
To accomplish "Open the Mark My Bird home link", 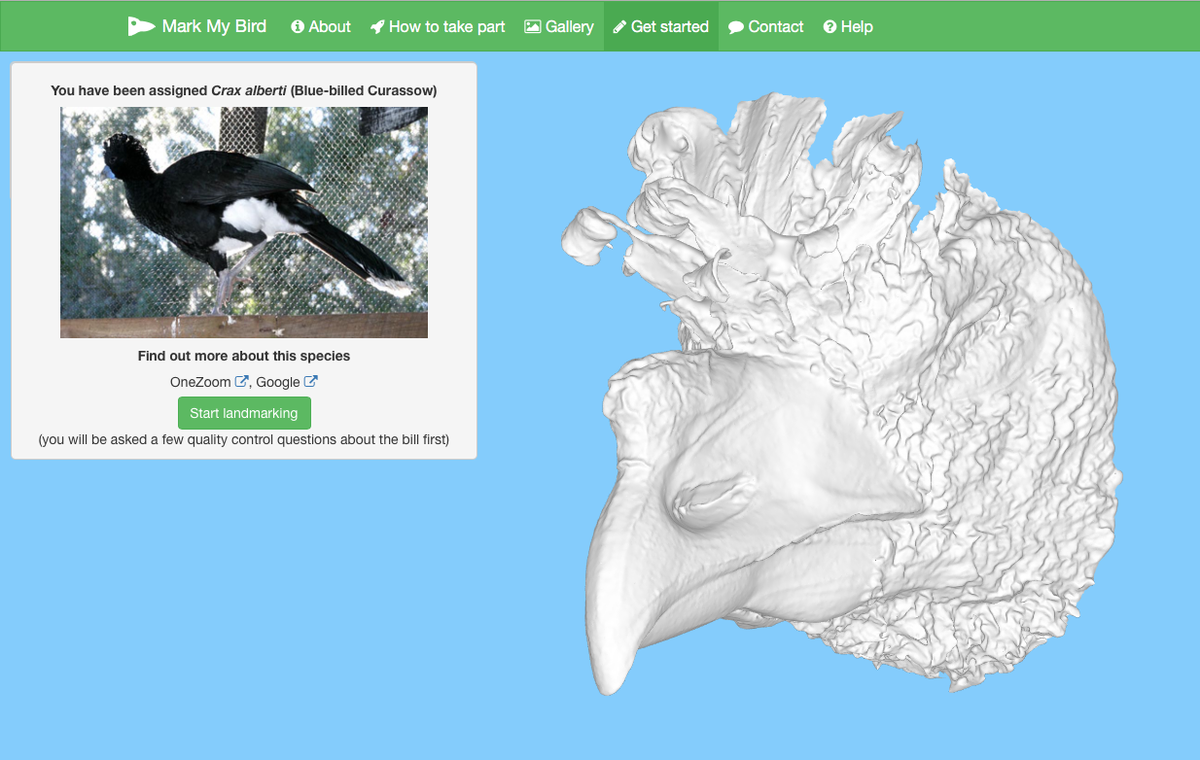I will point(197,26).
